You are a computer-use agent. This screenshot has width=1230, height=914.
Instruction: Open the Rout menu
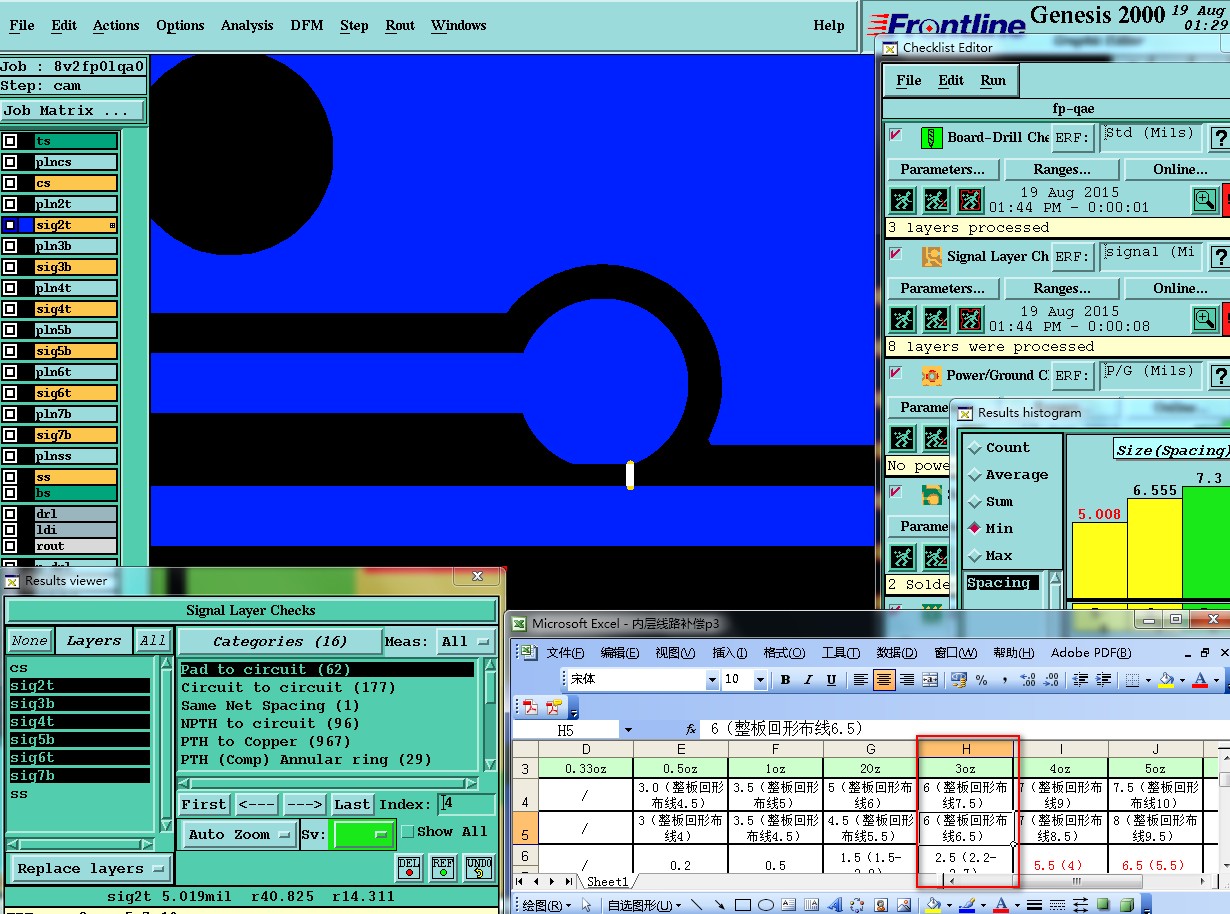[x=400, y=25]
